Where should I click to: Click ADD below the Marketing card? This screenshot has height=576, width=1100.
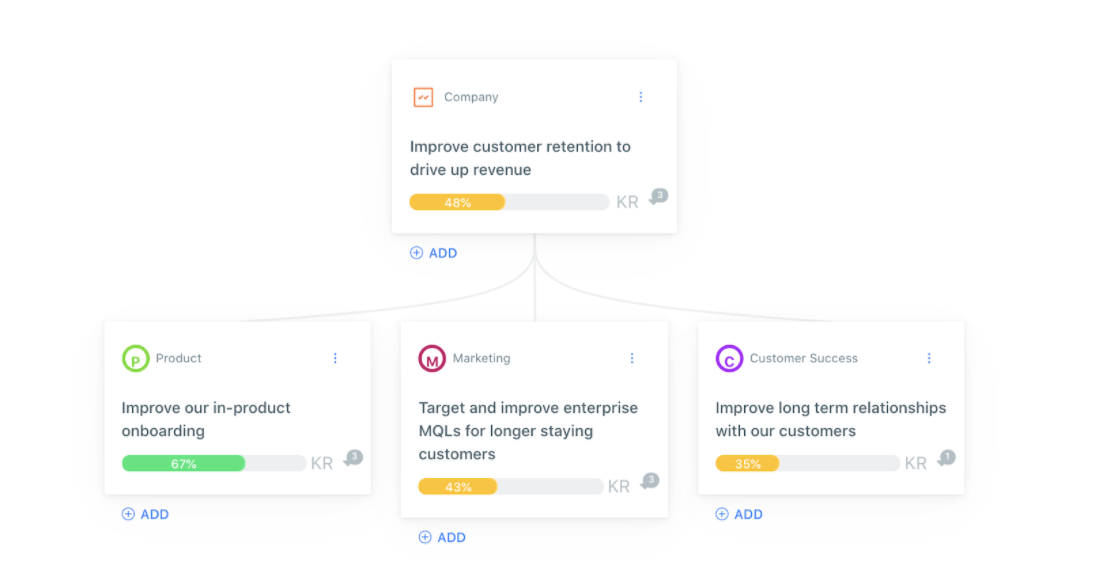point(442,537)
